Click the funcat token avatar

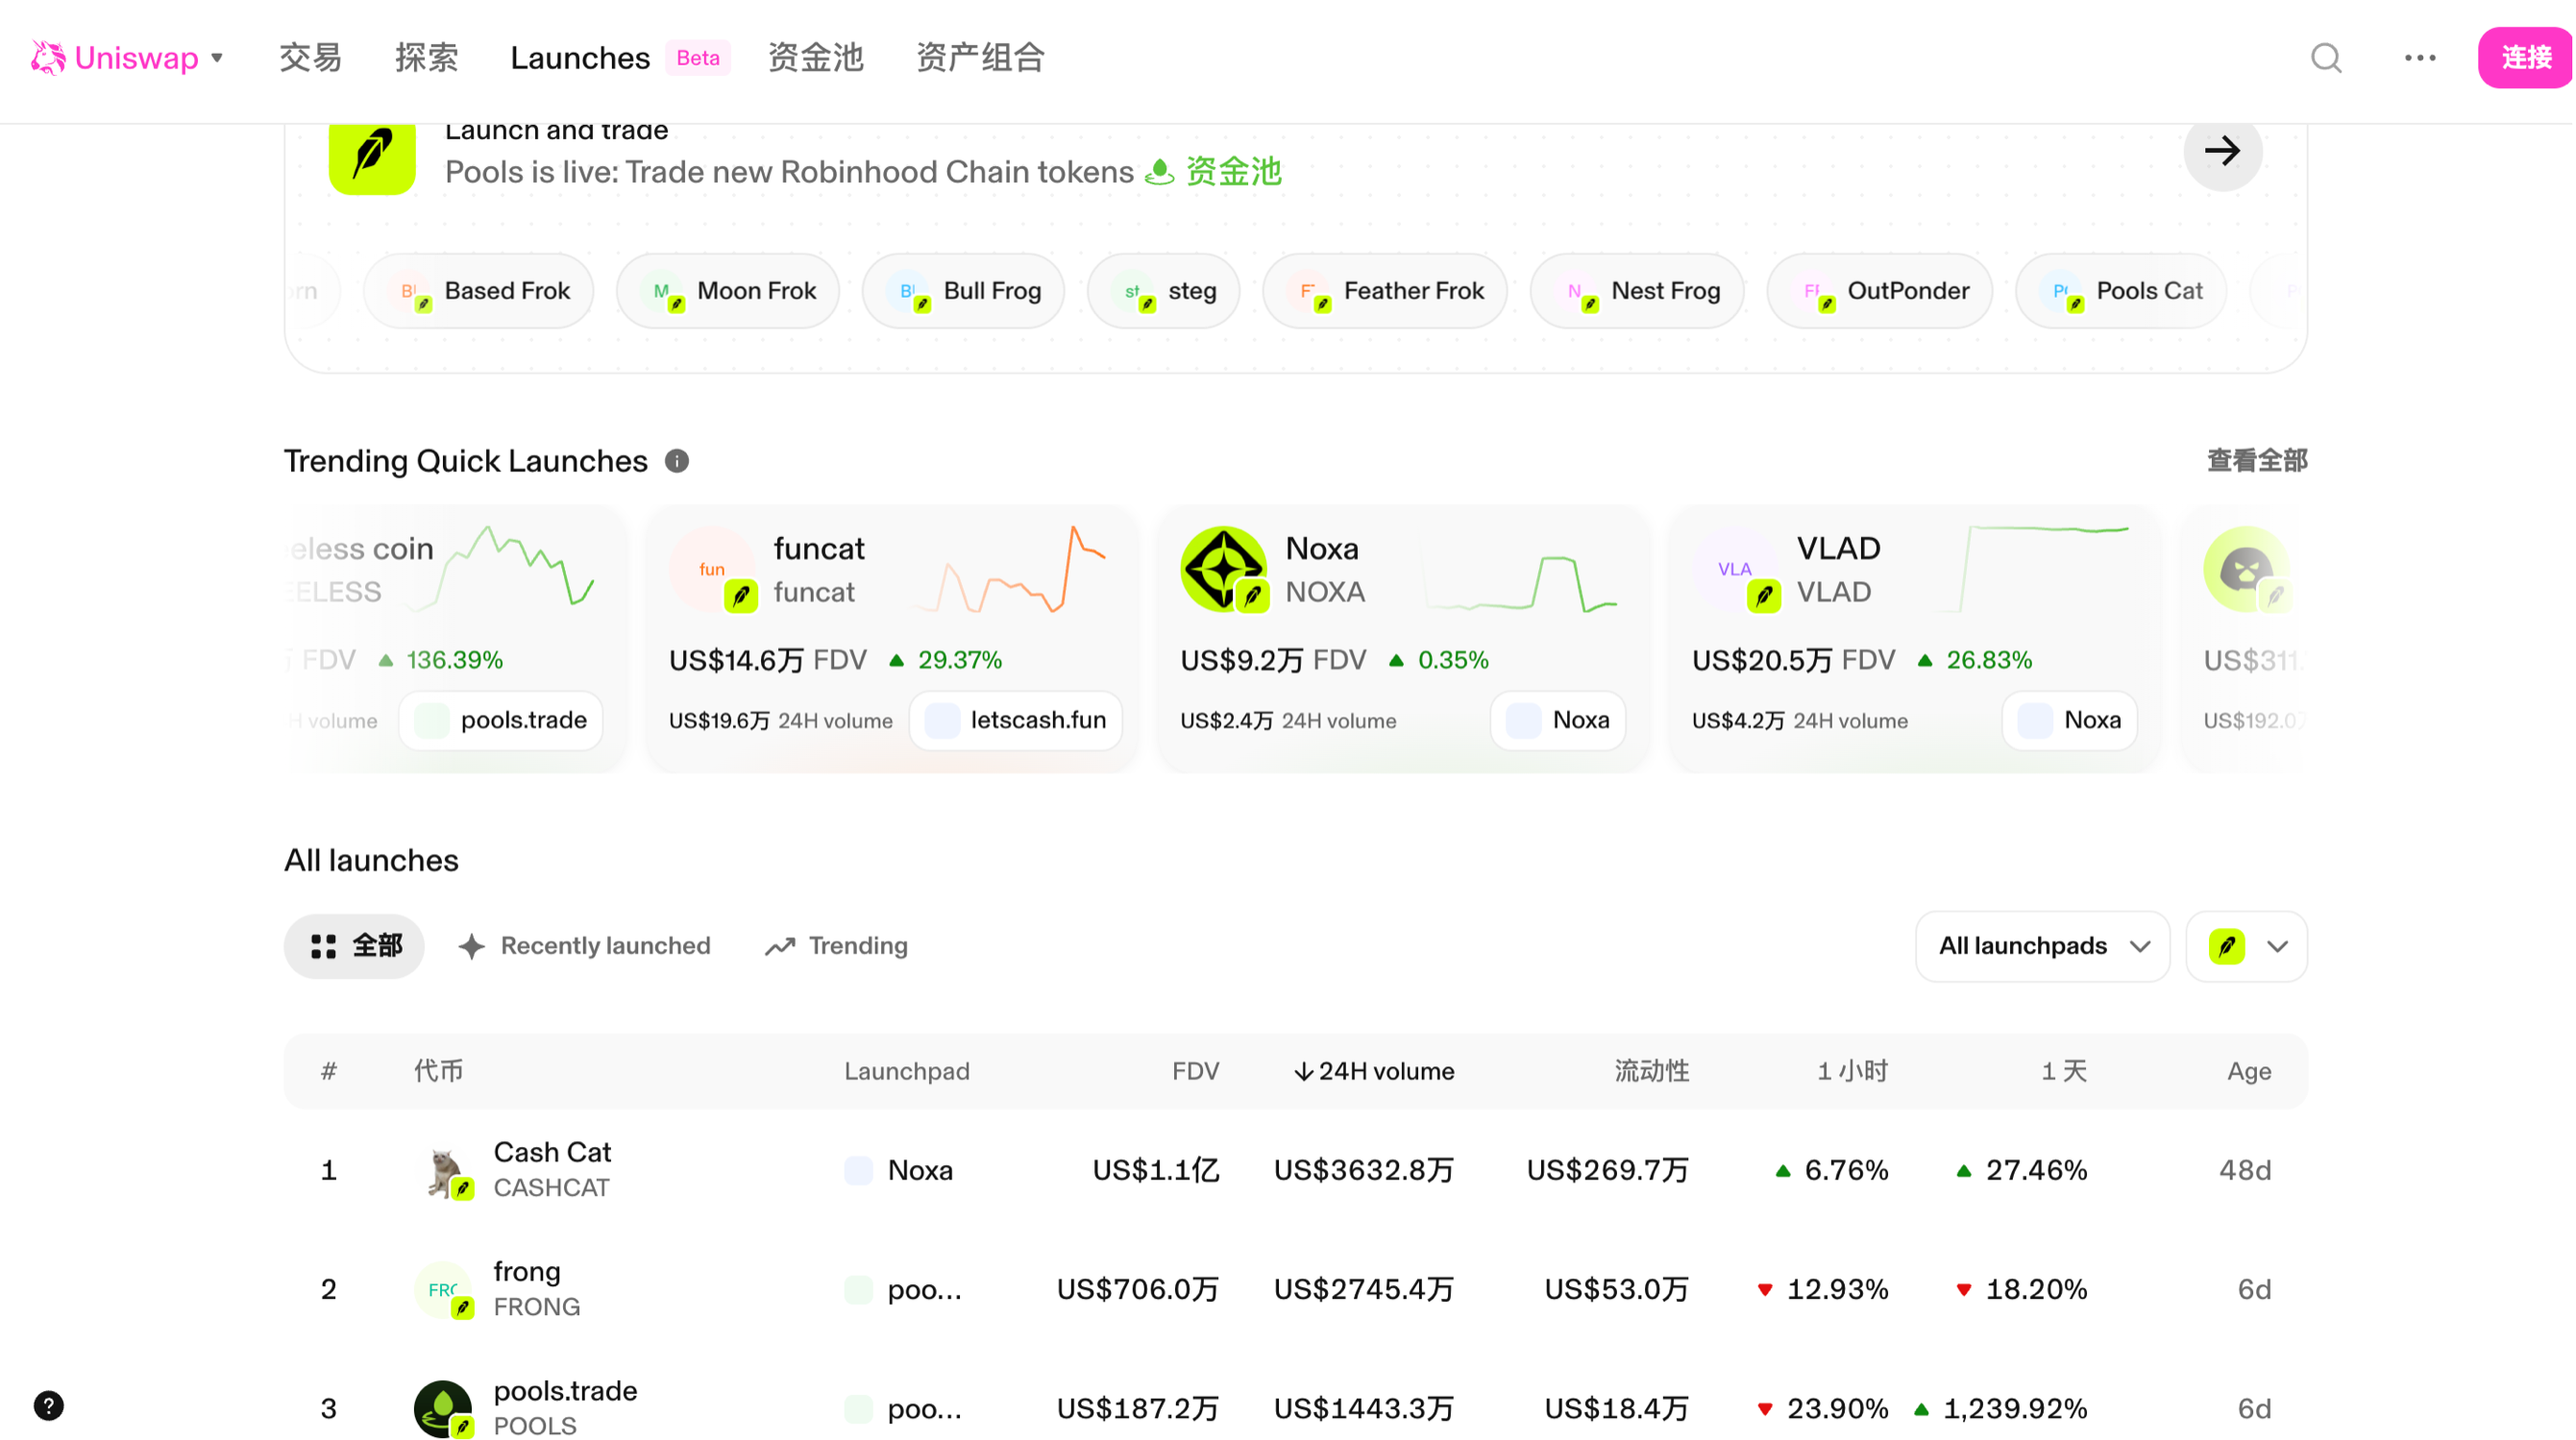[712, 569]
